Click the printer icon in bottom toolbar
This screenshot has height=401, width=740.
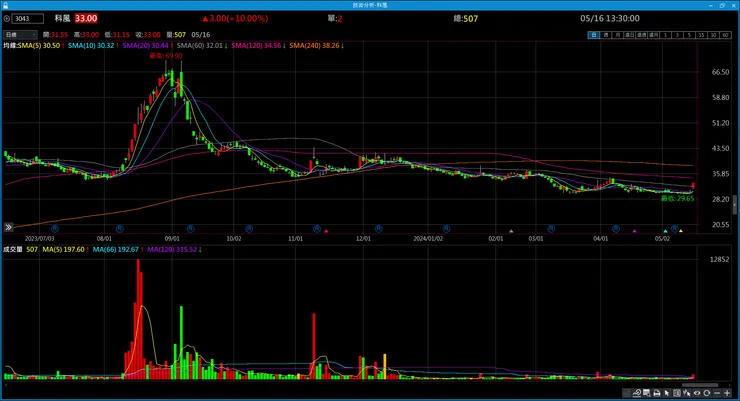click(657, 393)
